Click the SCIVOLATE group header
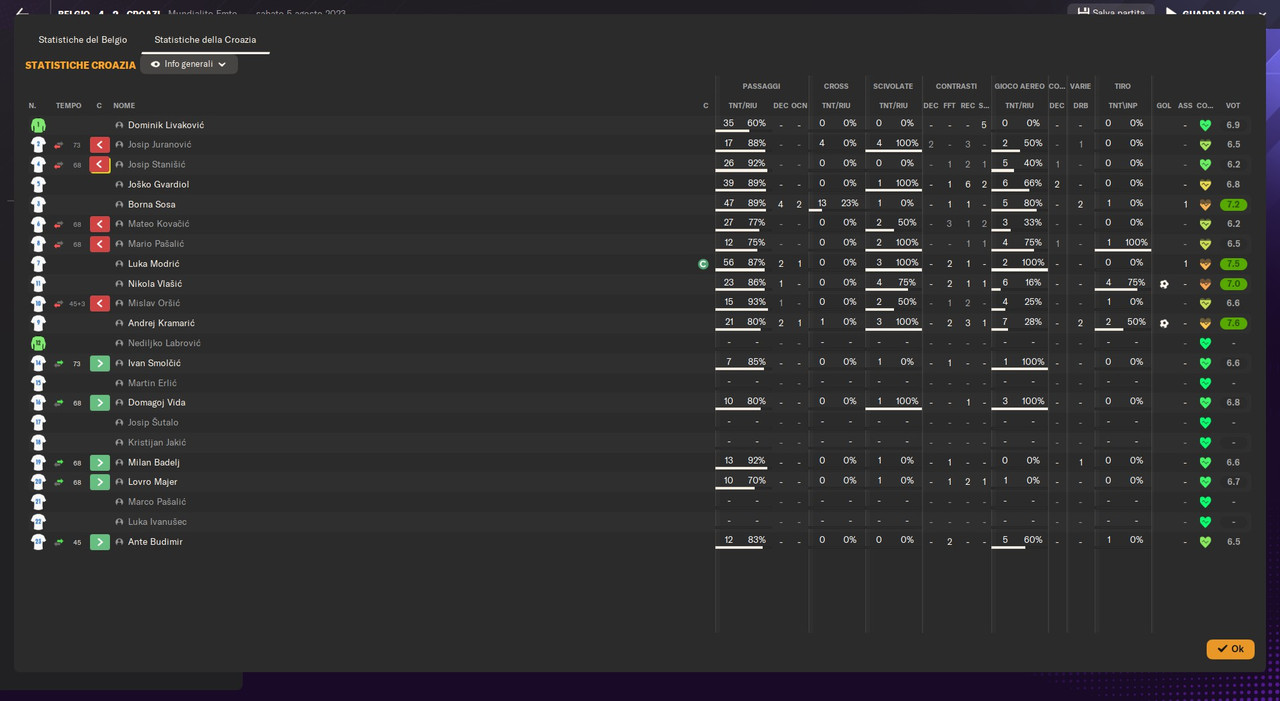The image size is (1280, 701). tap(893, 86)
